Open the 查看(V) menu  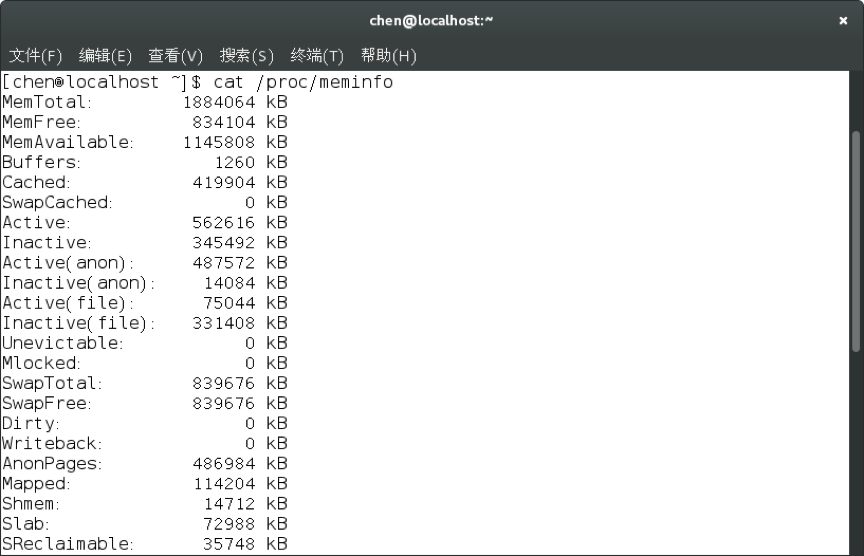[x=175, y=55]
